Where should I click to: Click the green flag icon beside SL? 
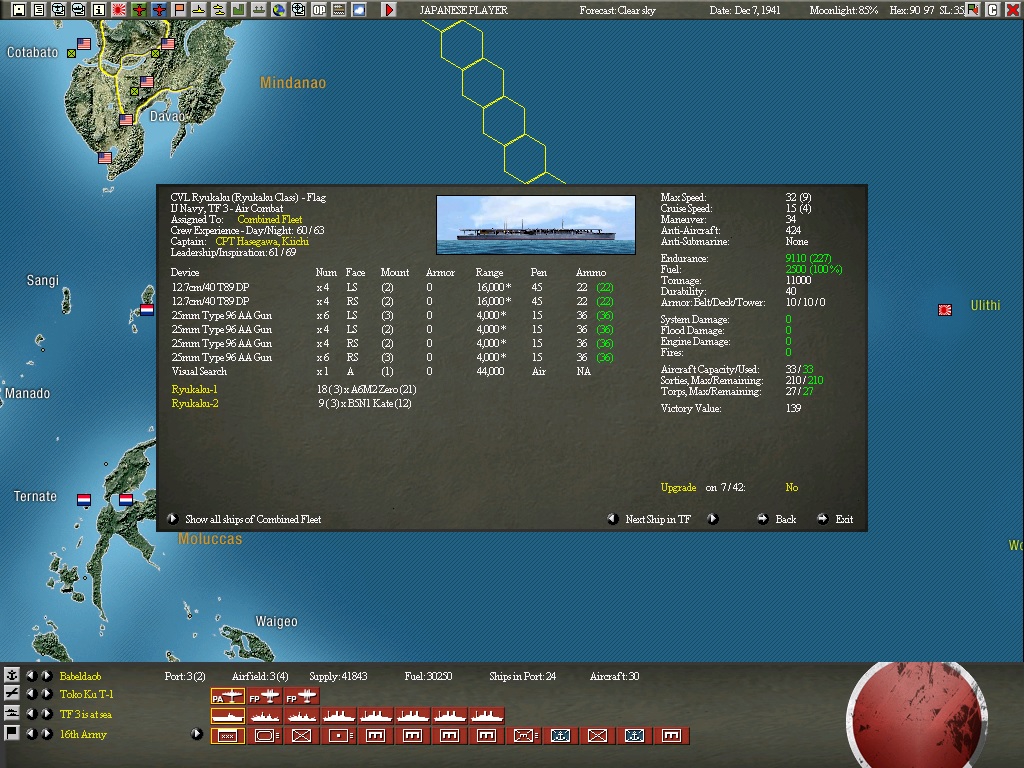972,10
